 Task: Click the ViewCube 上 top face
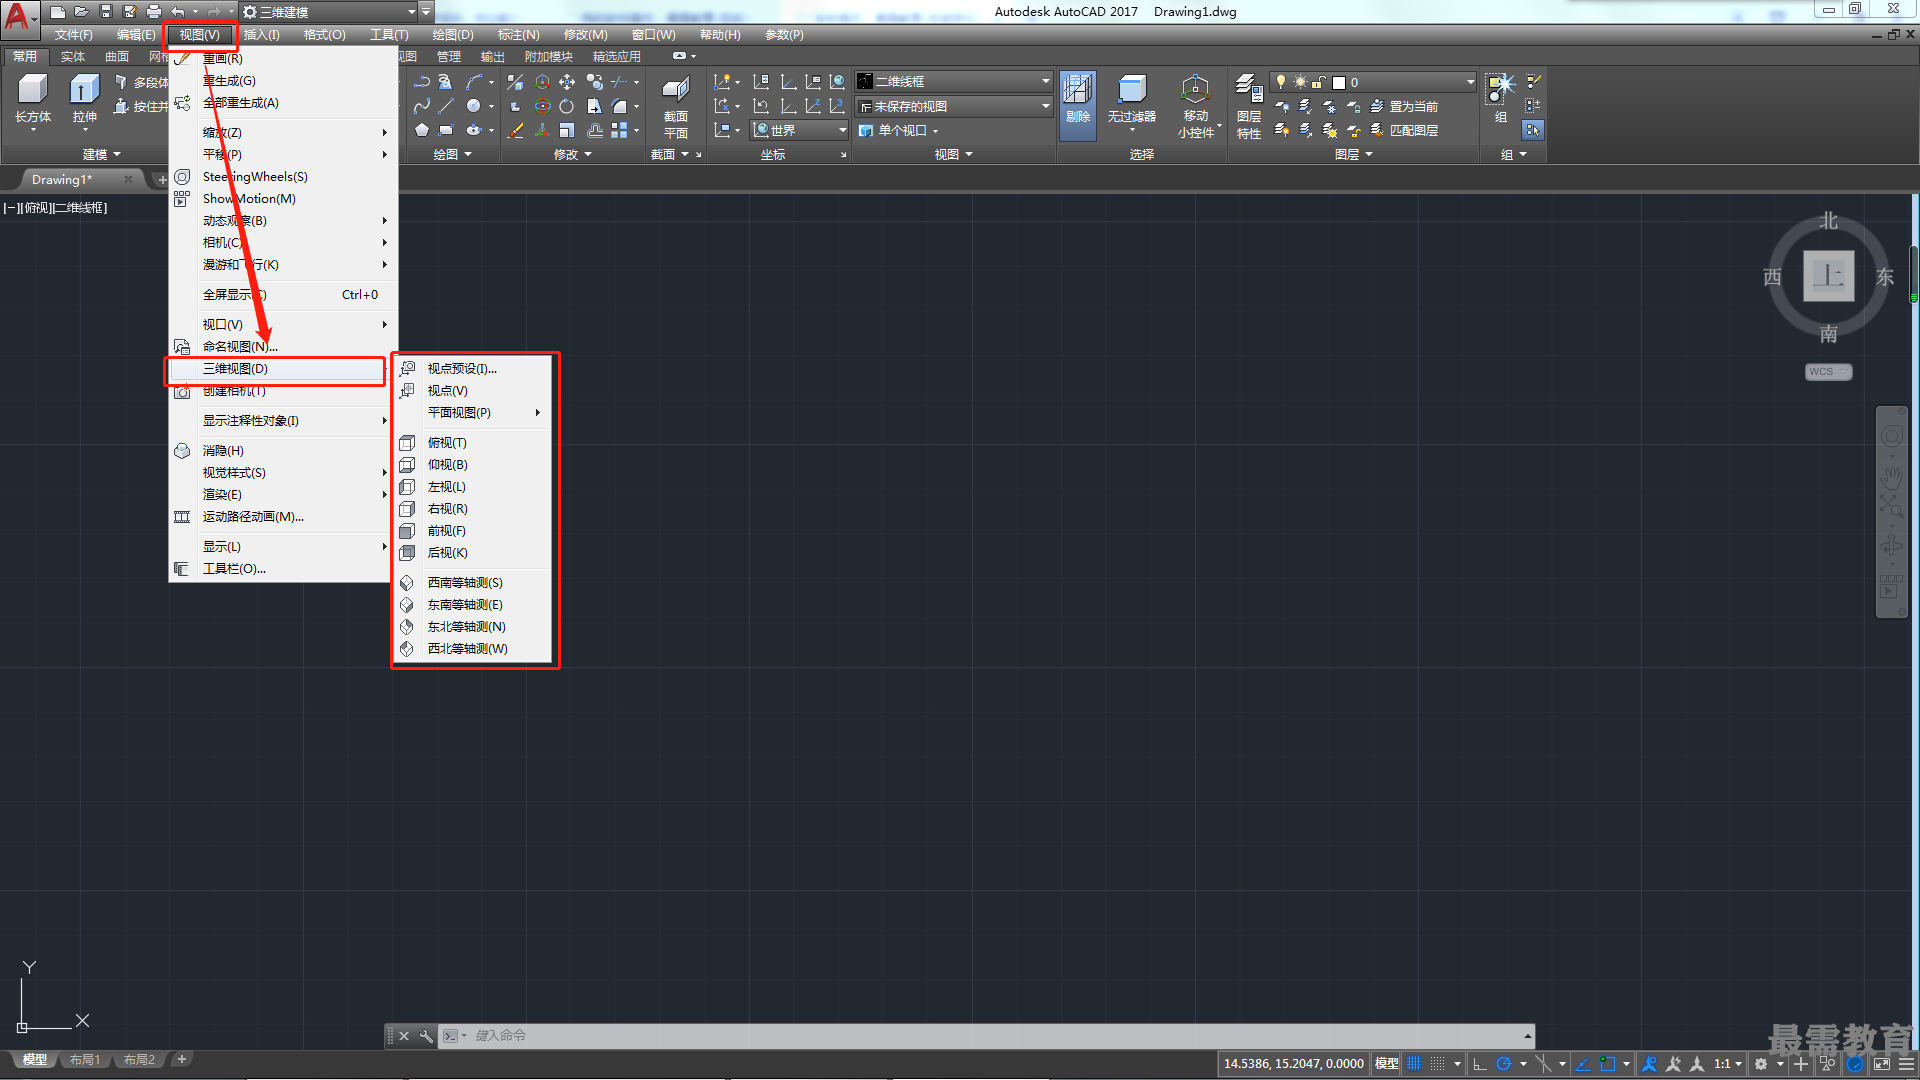1828,276
